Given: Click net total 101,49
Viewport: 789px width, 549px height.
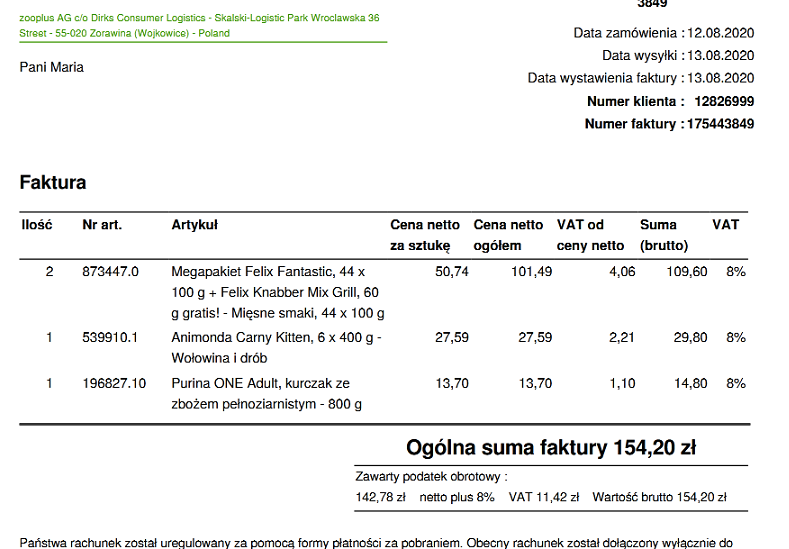Looking at the screenshot, I should [531, 272].
